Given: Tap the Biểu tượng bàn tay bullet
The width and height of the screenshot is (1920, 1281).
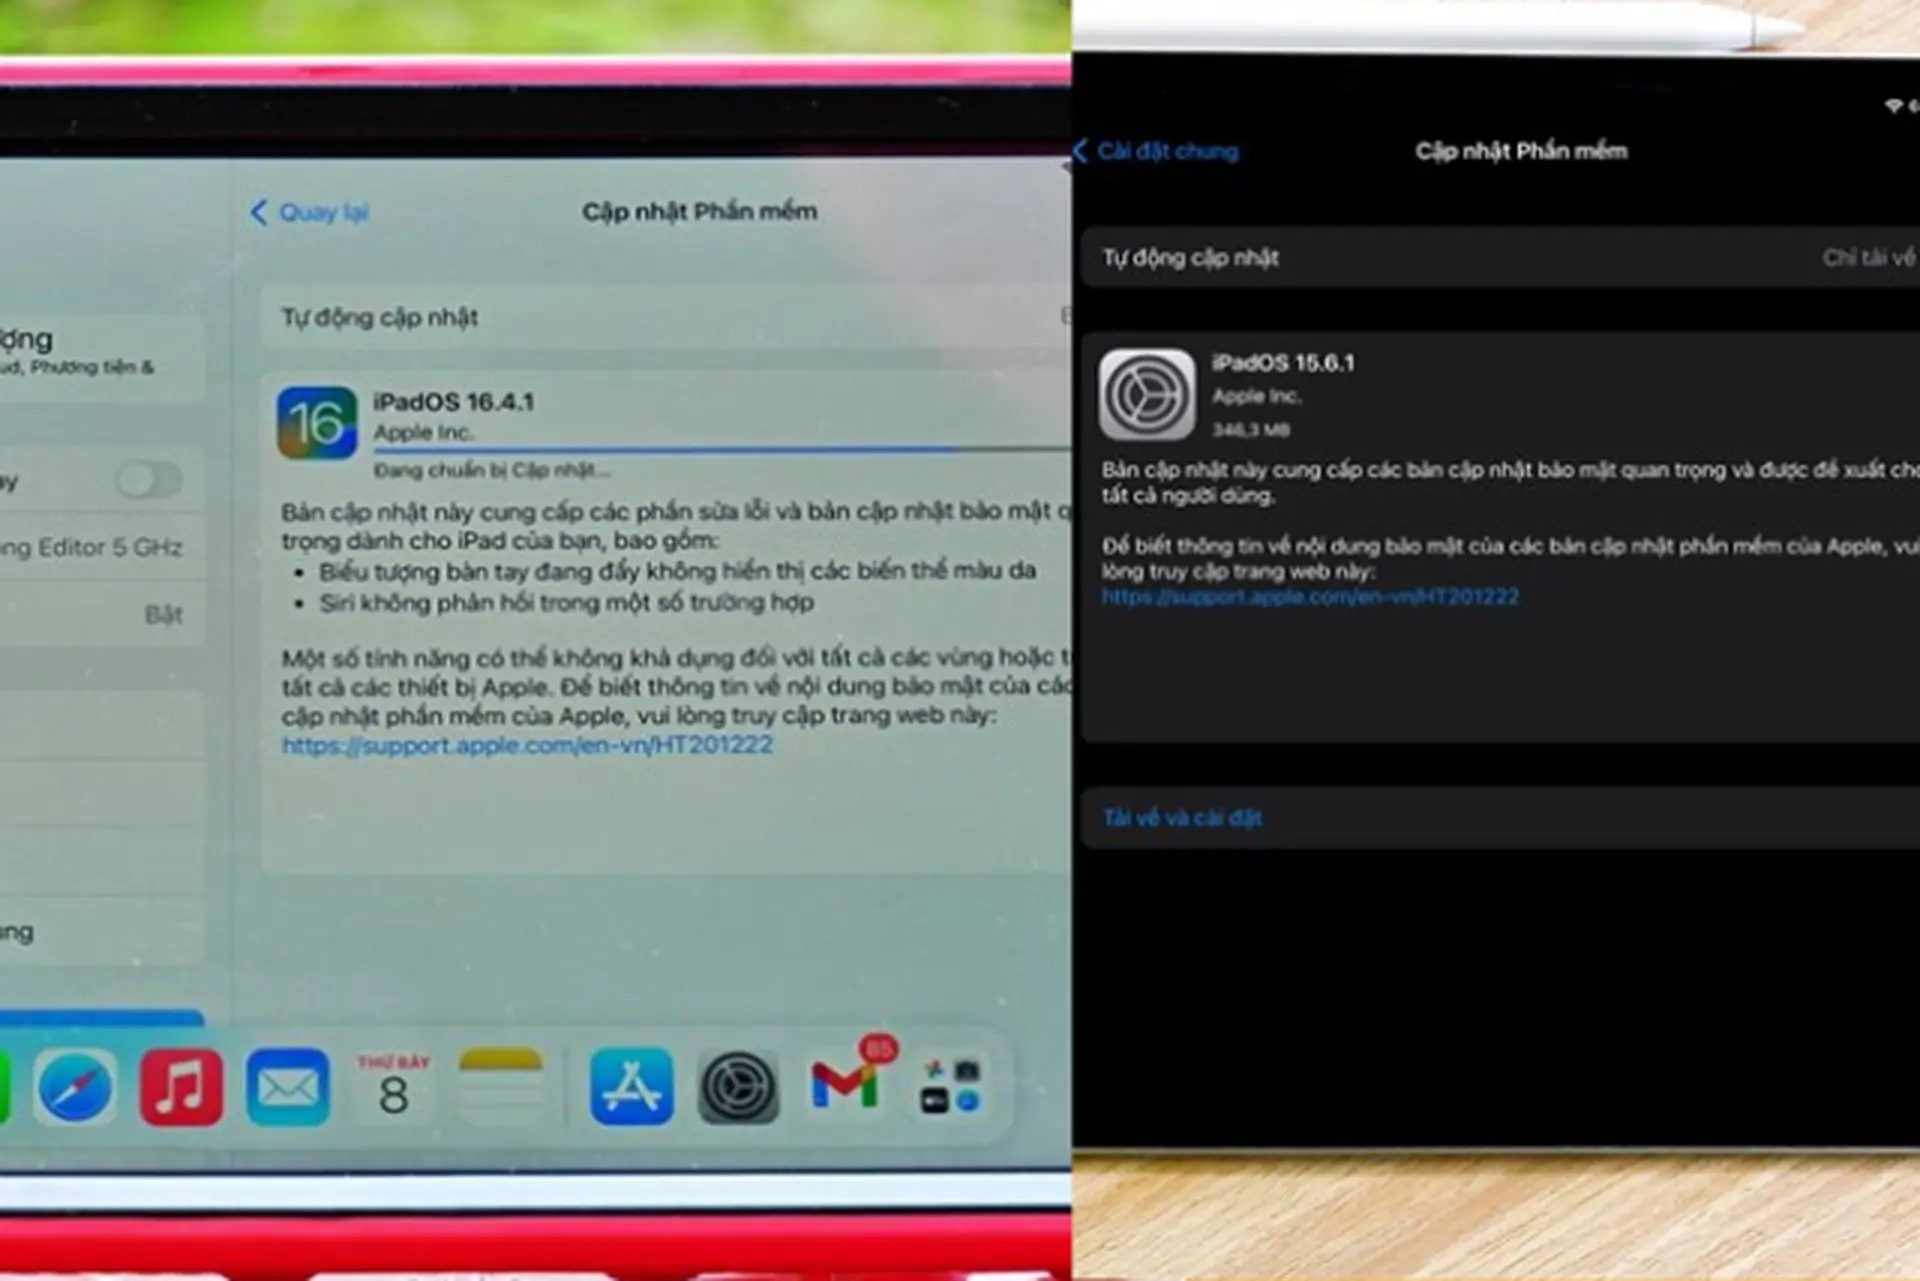Looking at the screenshot, I should [677, 571].
